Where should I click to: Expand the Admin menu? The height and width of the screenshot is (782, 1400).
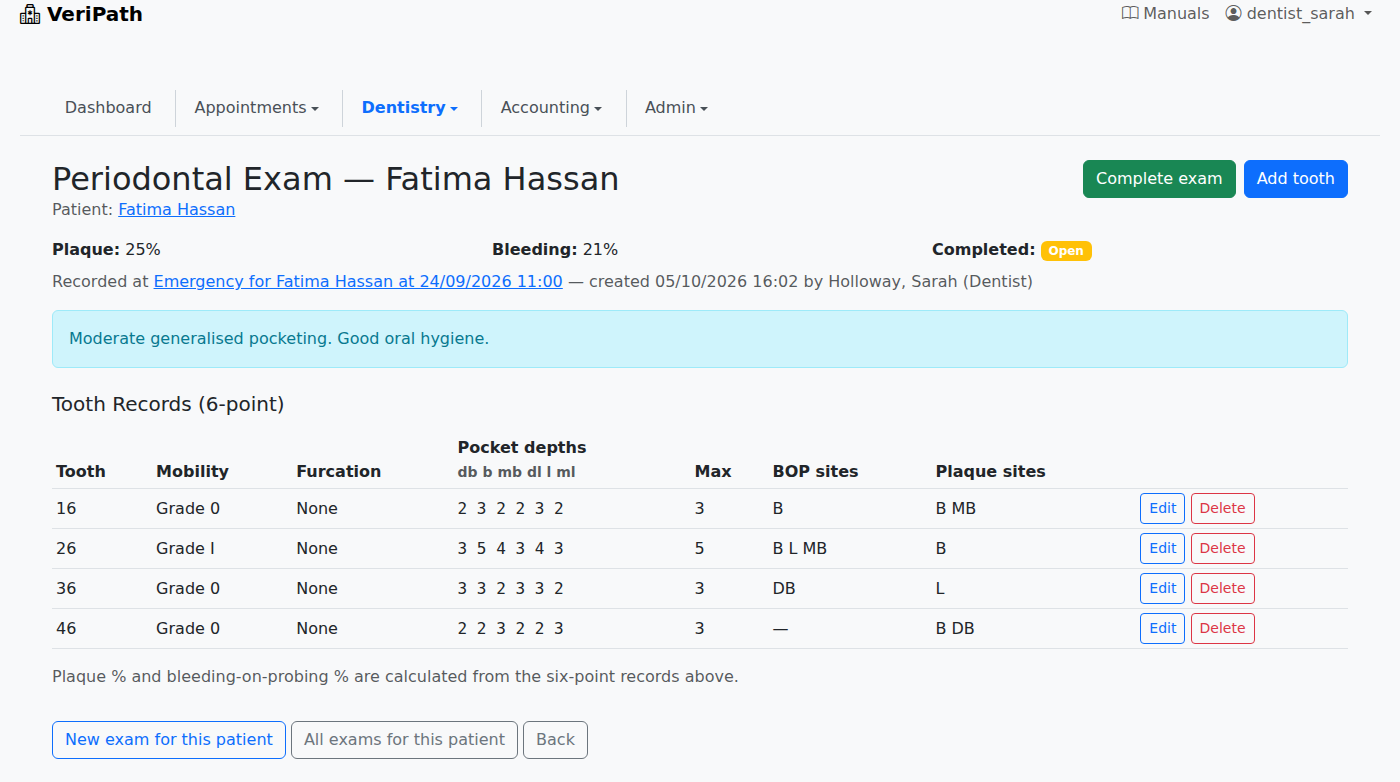coord(676,108)
